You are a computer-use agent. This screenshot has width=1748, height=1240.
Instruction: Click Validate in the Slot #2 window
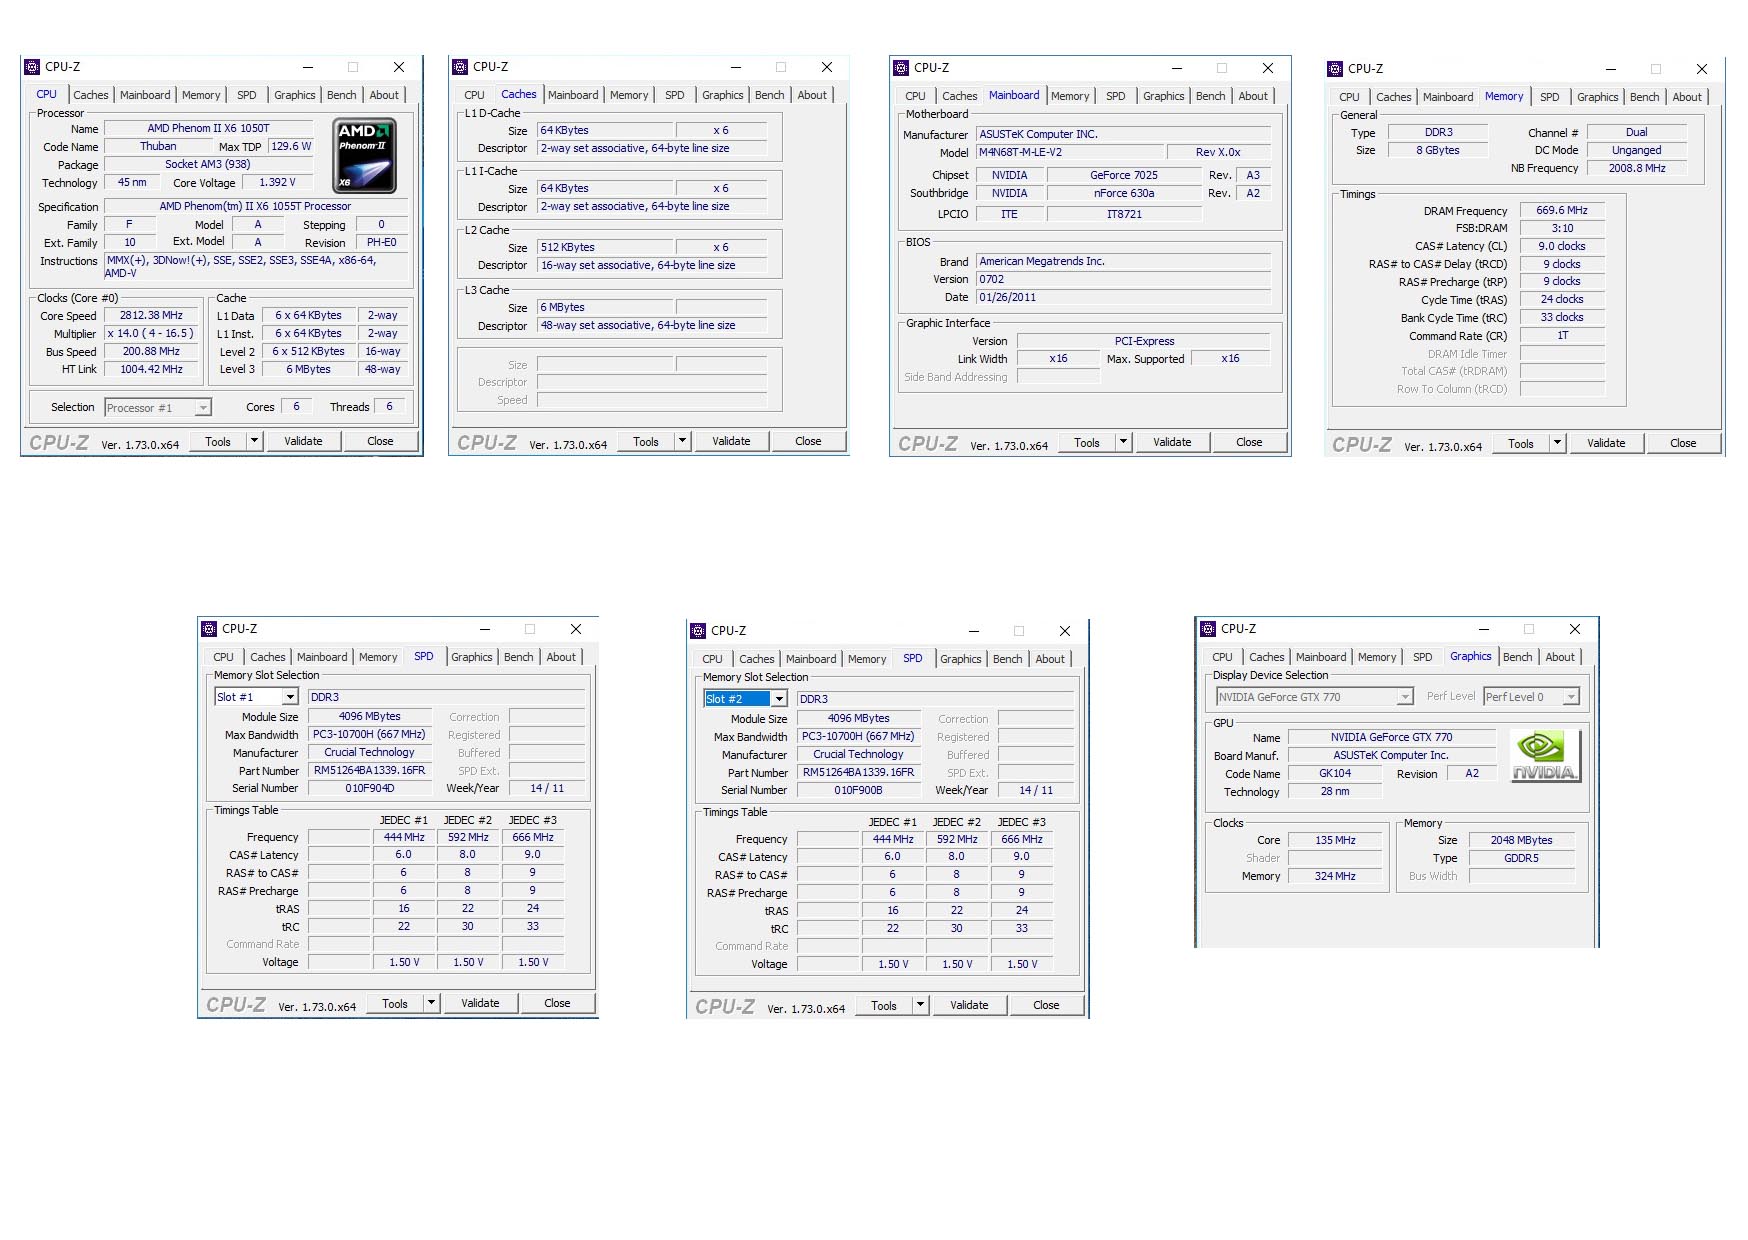pyautogui.click(x=969, y=1005)
